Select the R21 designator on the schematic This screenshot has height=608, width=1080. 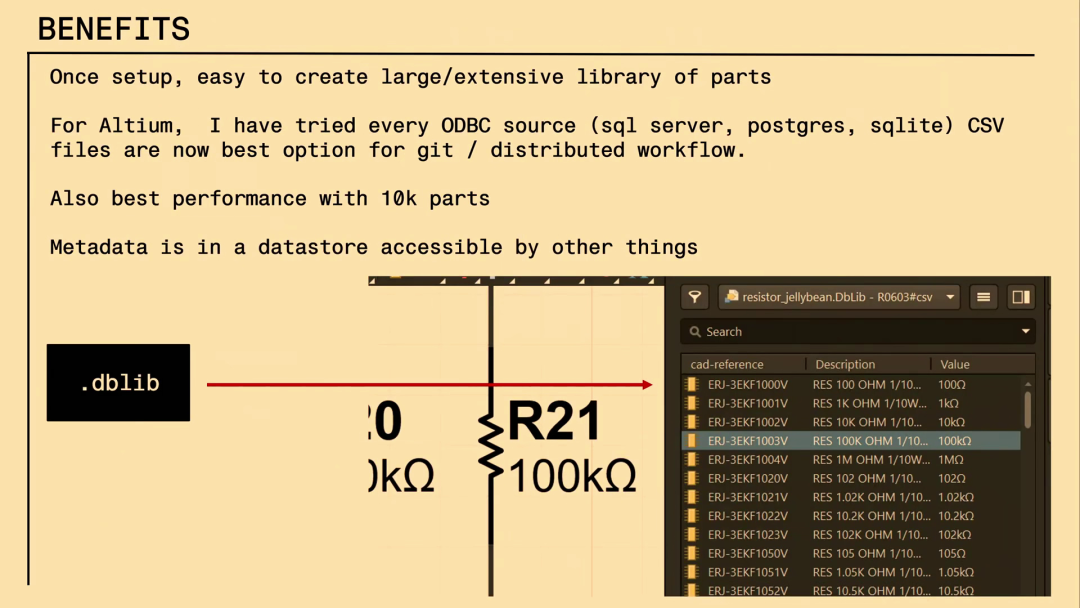(x=554, y=421)
